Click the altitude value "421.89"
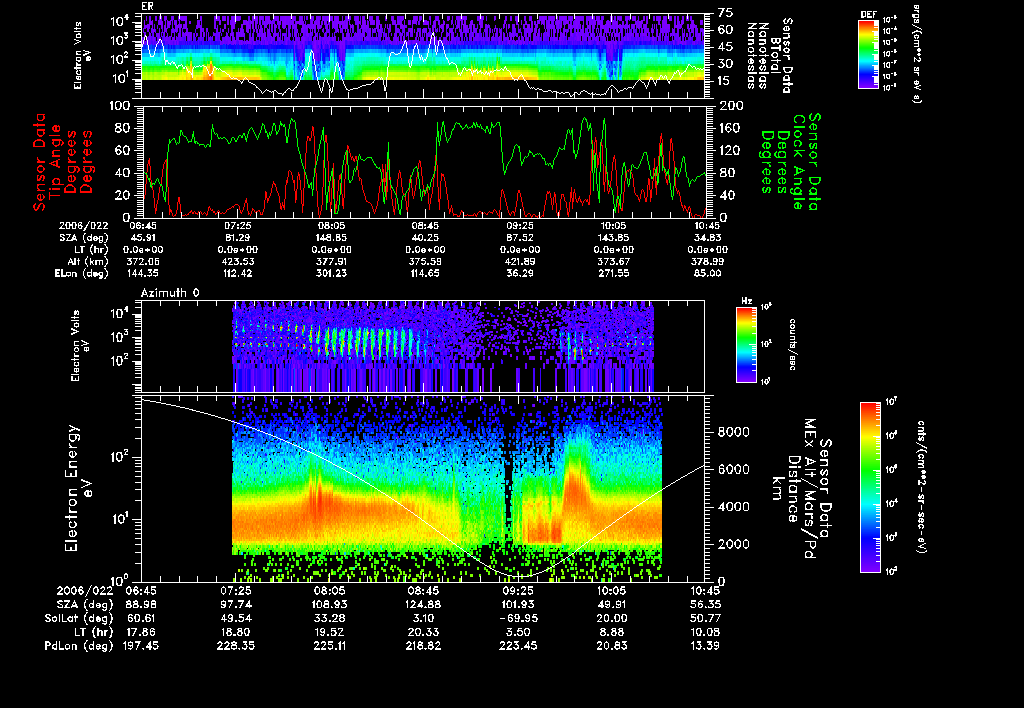This screenshot has height=708, width=1024. [520, 261]
